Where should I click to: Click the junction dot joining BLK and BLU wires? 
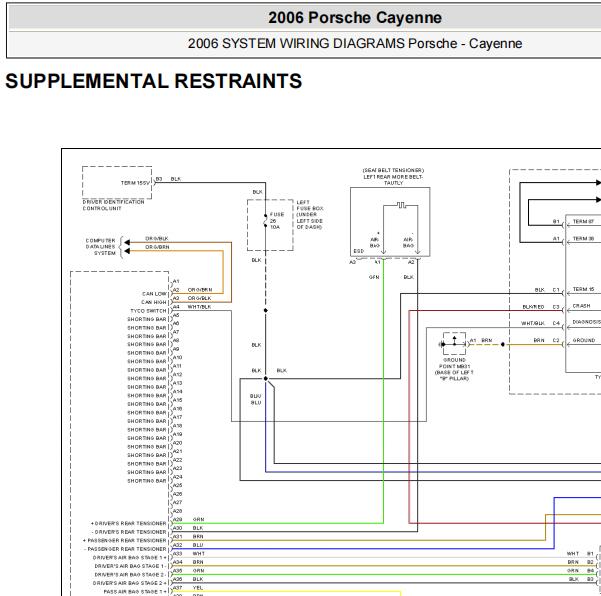[x=266, y=379]
